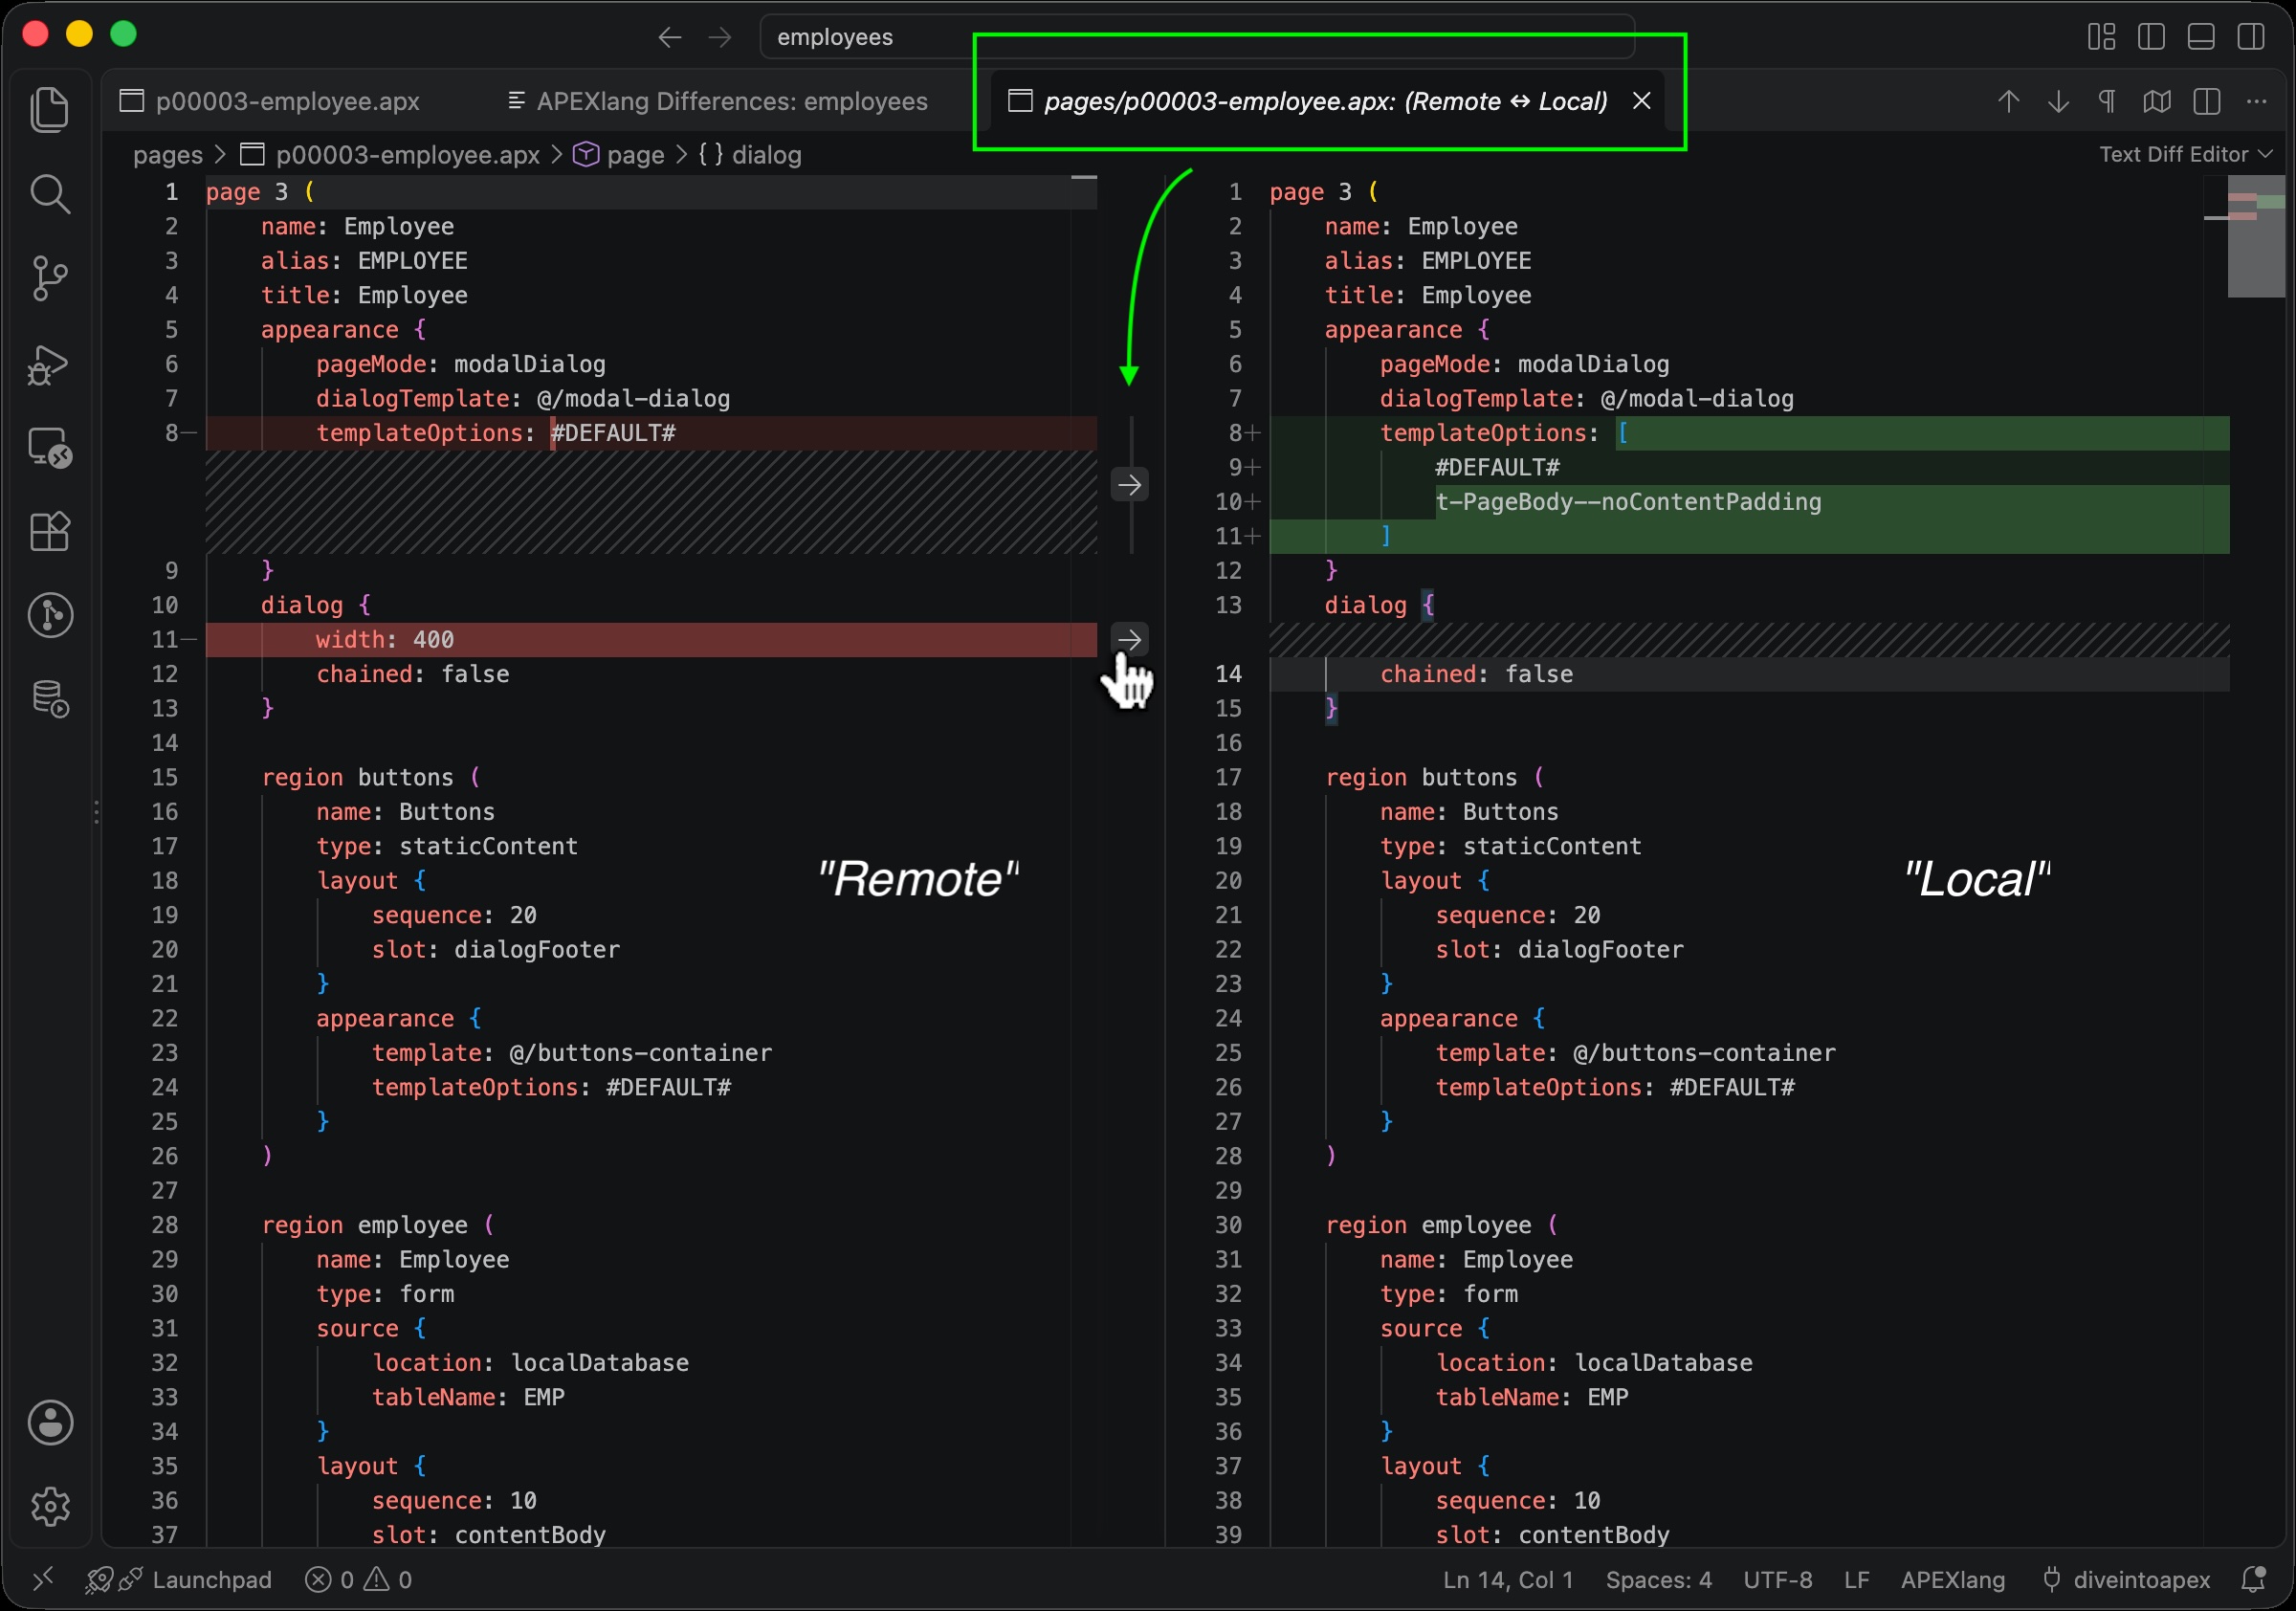Open notifications bell in status bar
The width and height of the screenshot is (2296, 1611).
click(x=2253, y=1579)
